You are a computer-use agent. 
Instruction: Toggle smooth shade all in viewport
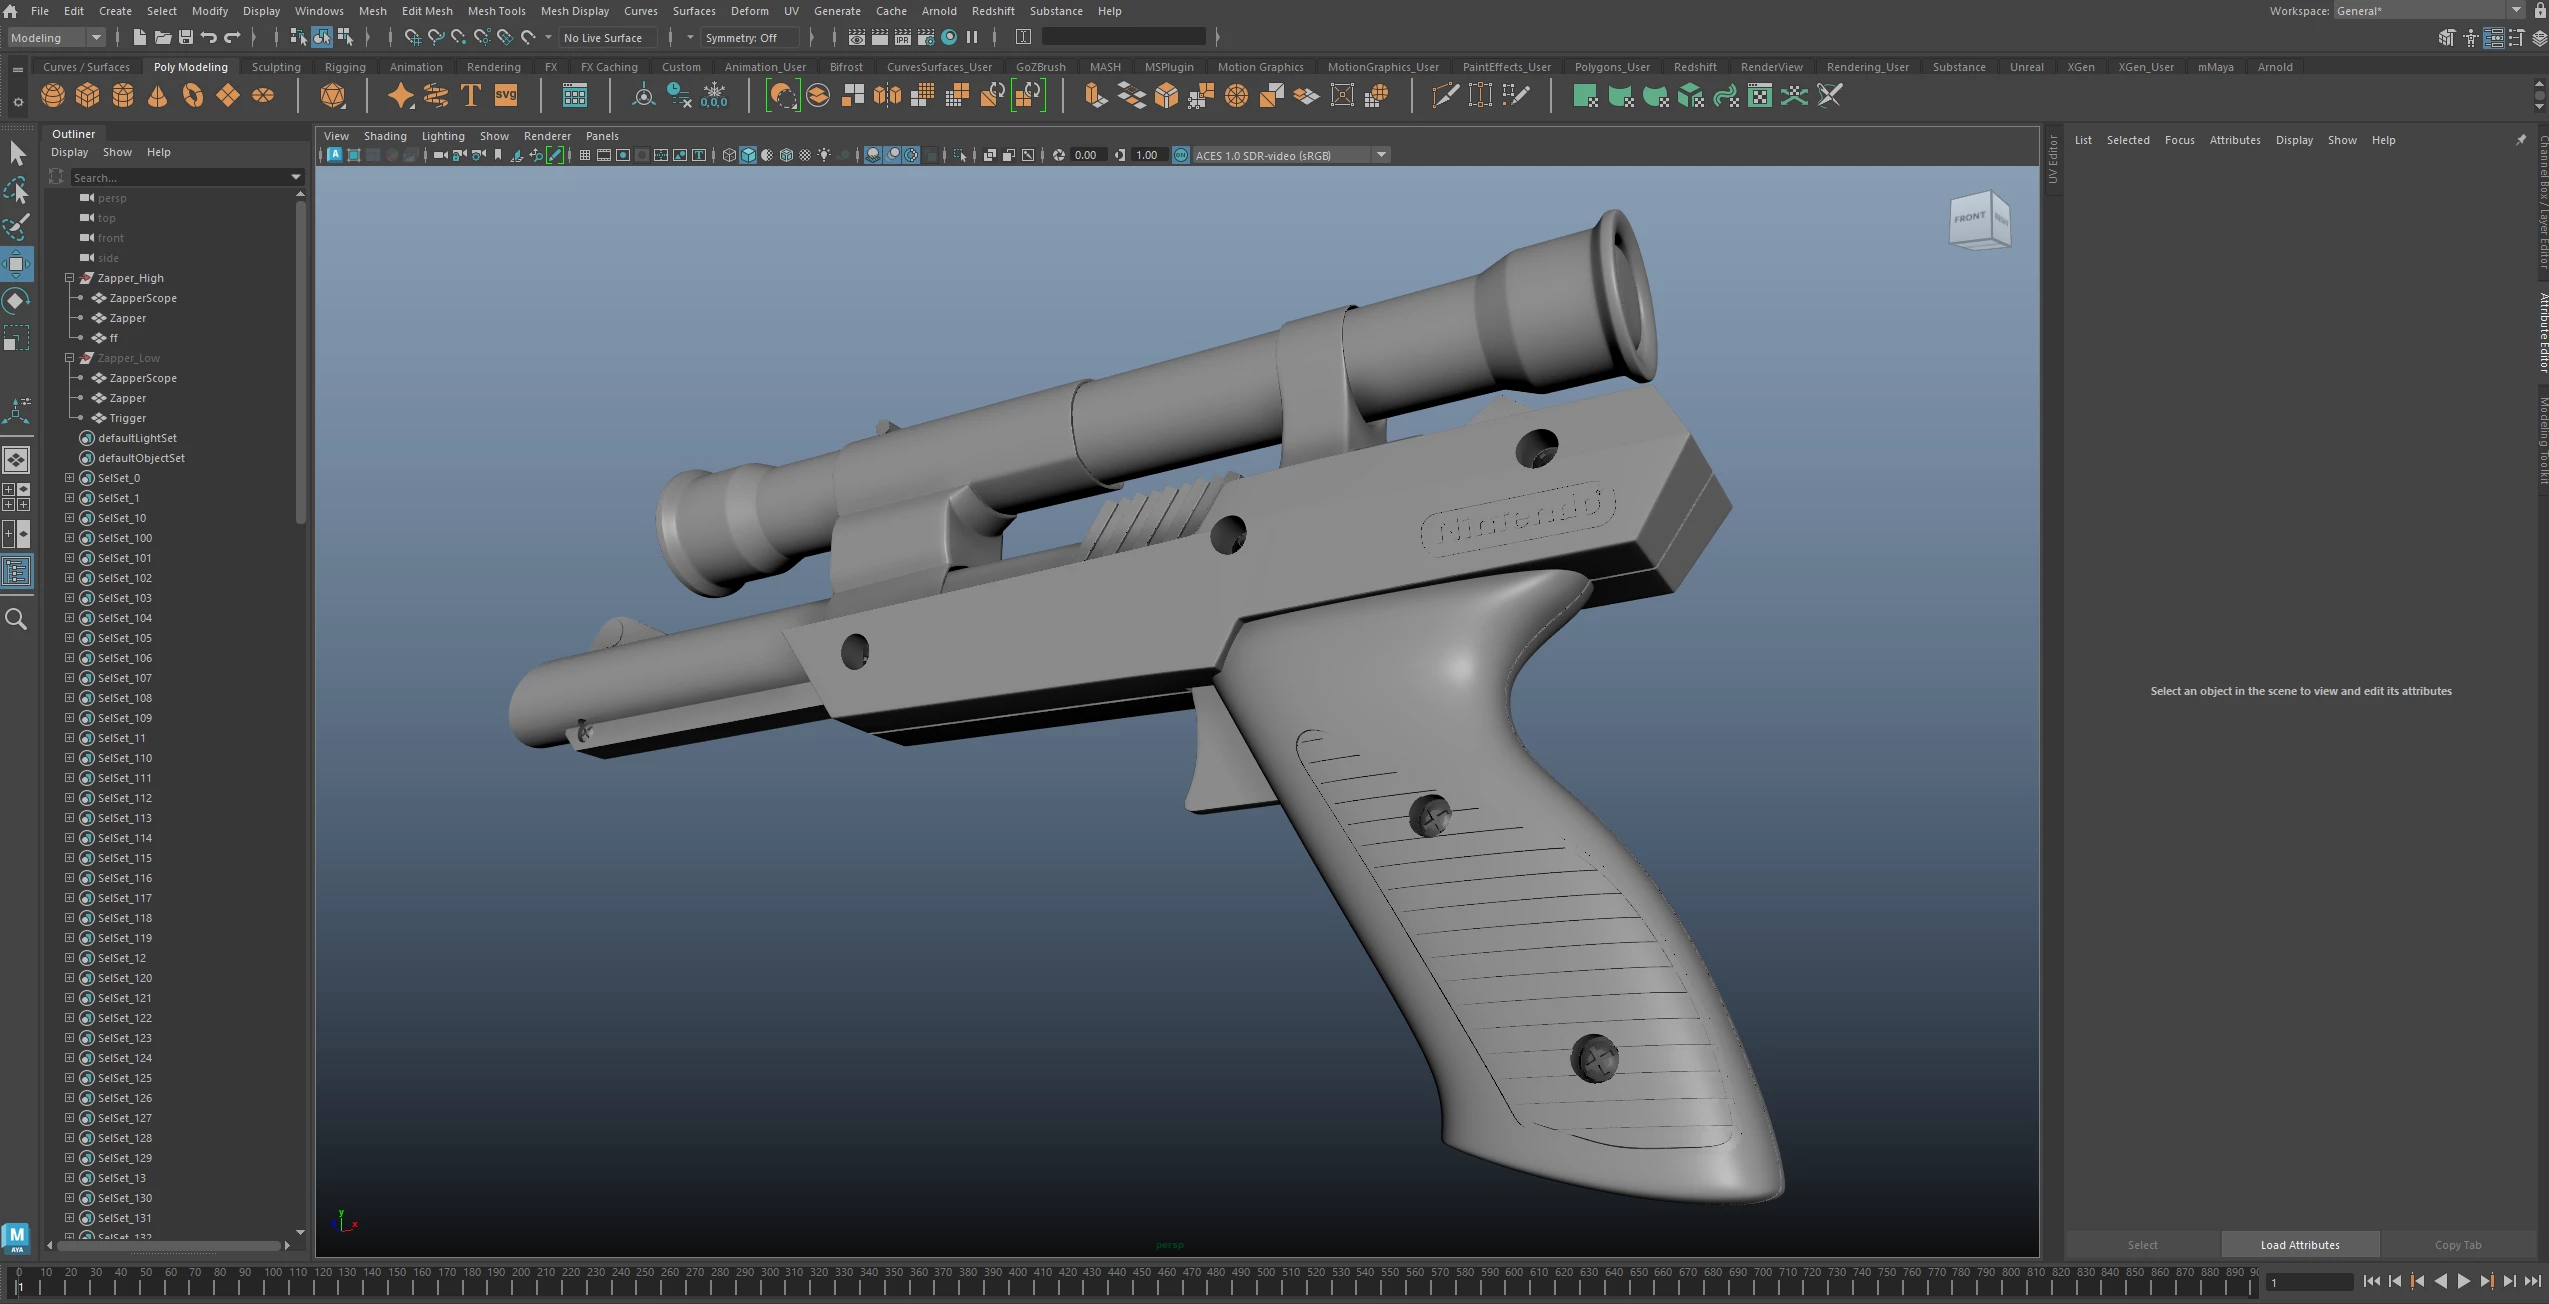748,155
